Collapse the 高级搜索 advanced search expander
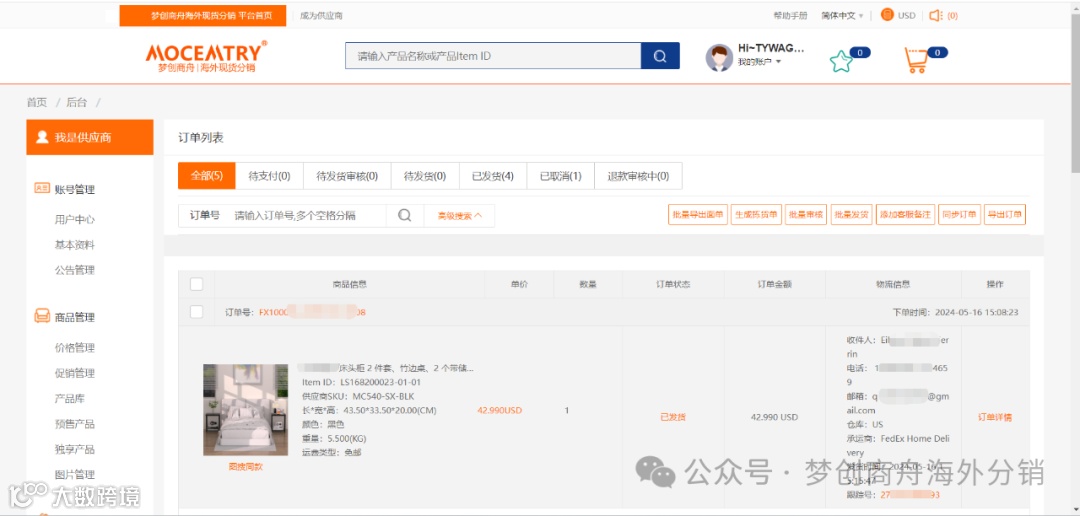Viewport: 1080px width, 516px height. tap(459, 216)
